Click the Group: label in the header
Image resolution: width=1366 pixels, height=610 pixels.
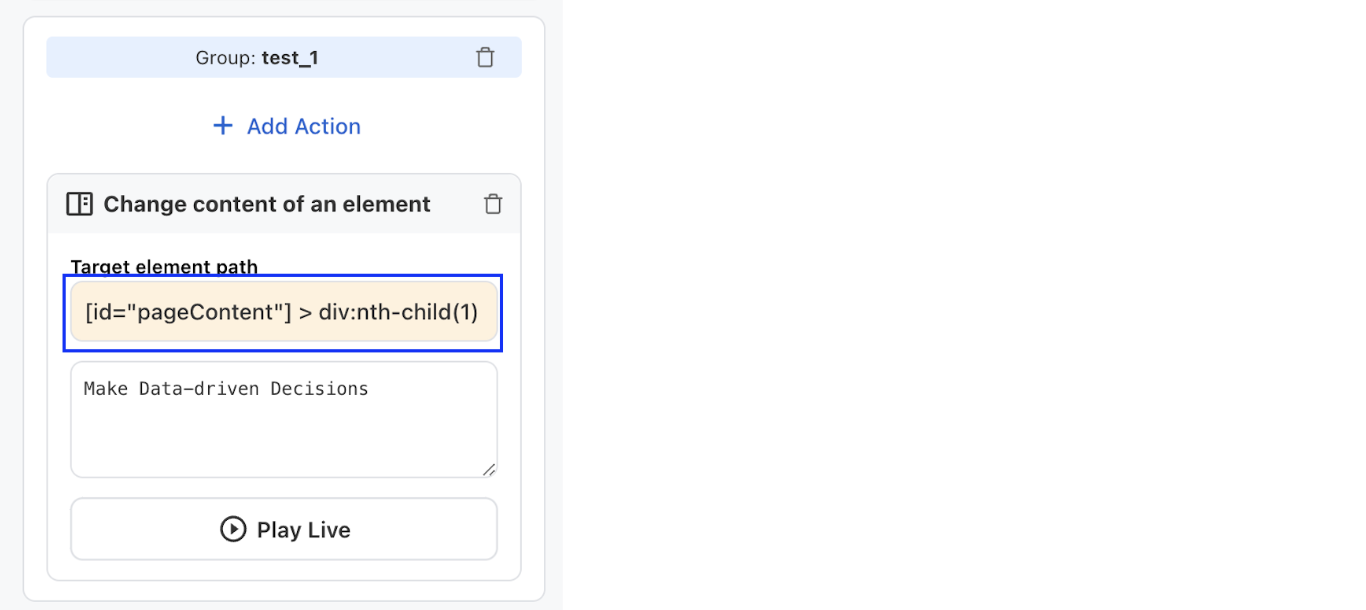pyautogui.click(x=226, y=58)
